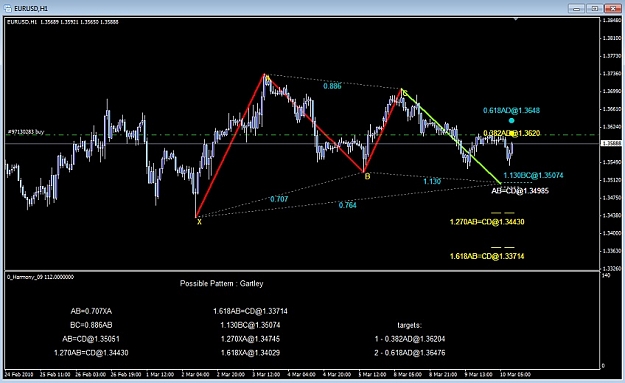Click the 'B' pivot point label

(367, 176)
